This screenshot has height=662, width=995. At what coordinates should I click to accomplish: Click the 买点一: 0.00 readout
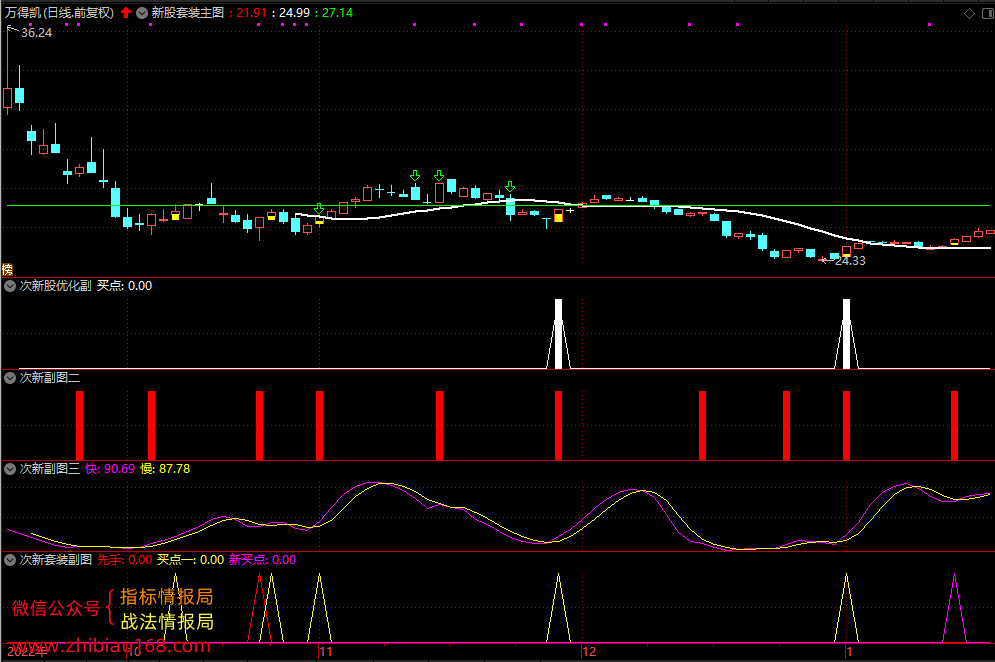pyautogui.click(x=190, y=560)
